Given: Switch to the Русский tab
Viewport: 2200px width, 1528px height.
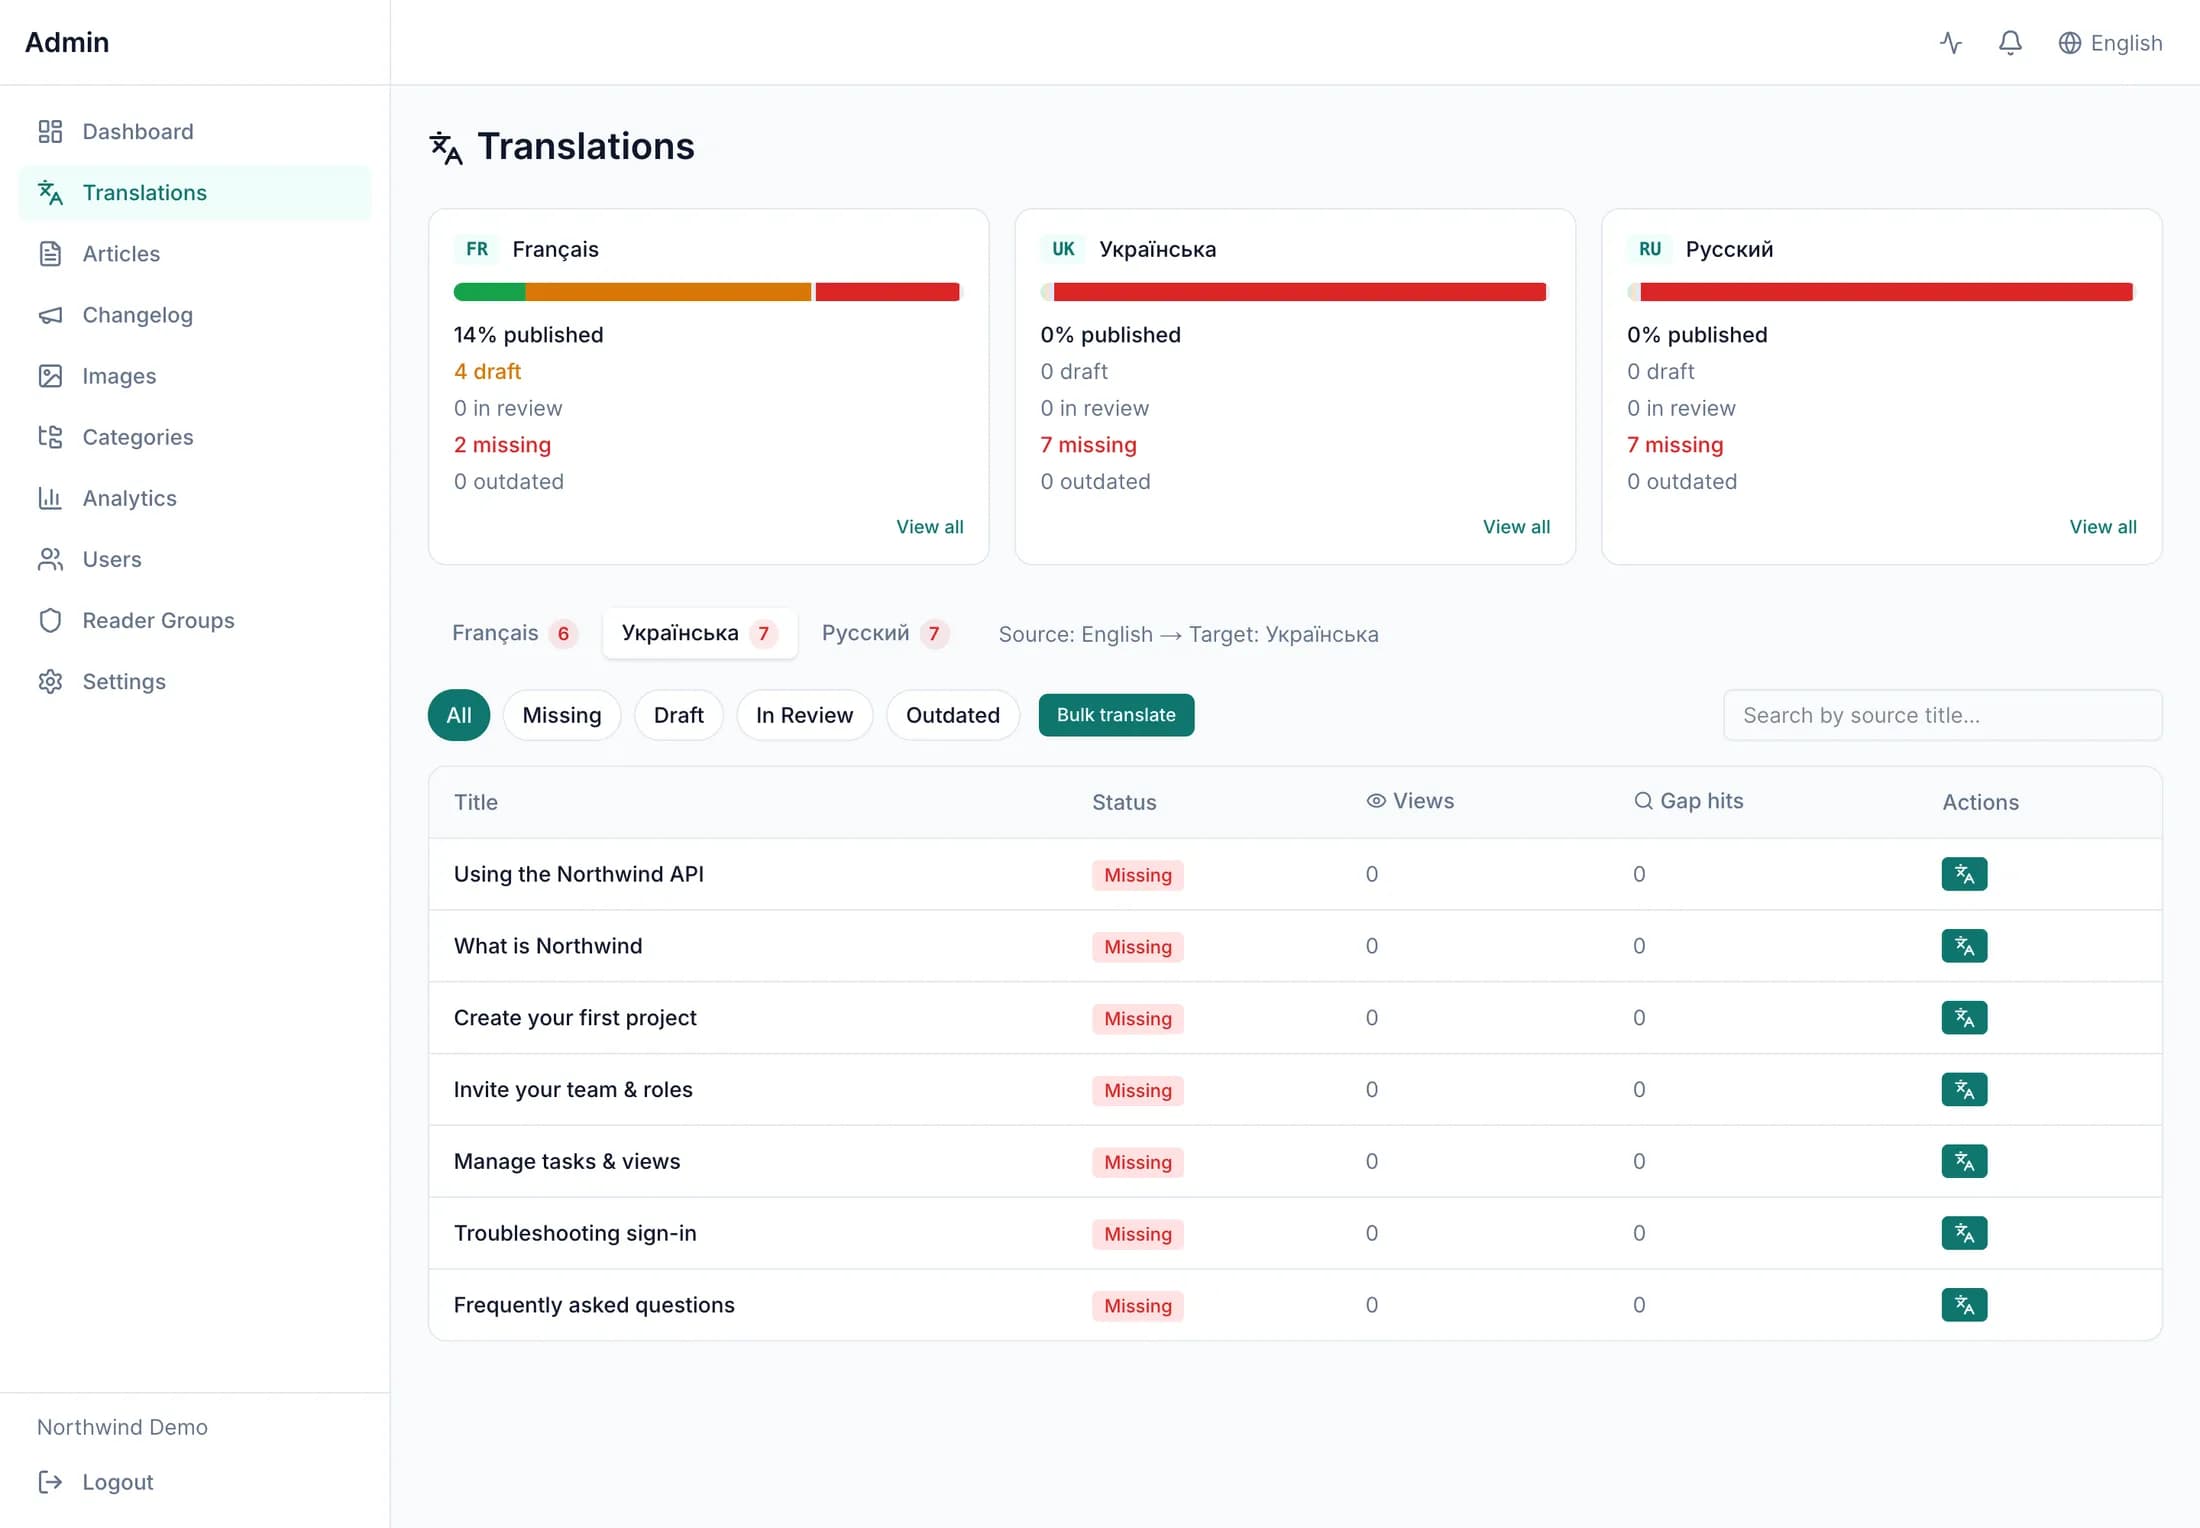Looking at the screenshot, I should (x=884, y=633).
